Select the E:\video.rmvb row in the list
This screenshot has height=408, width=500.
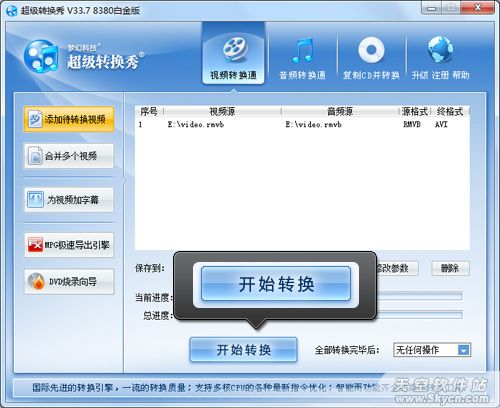tap(302, 125)
